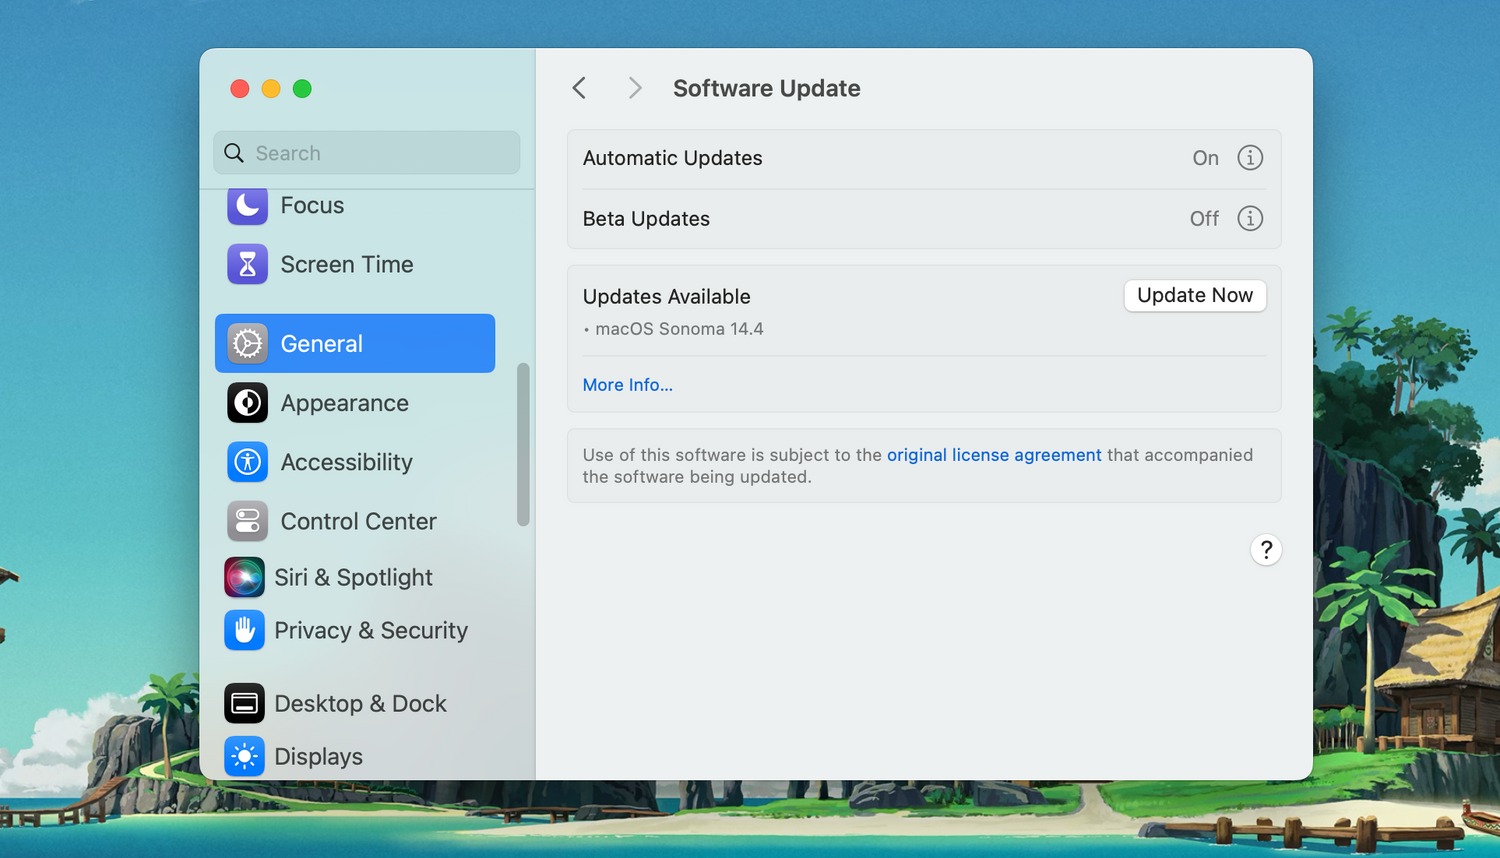Open the help question mark button
The height and width of the screenshot is (858, 1500).
[1266, 550]
